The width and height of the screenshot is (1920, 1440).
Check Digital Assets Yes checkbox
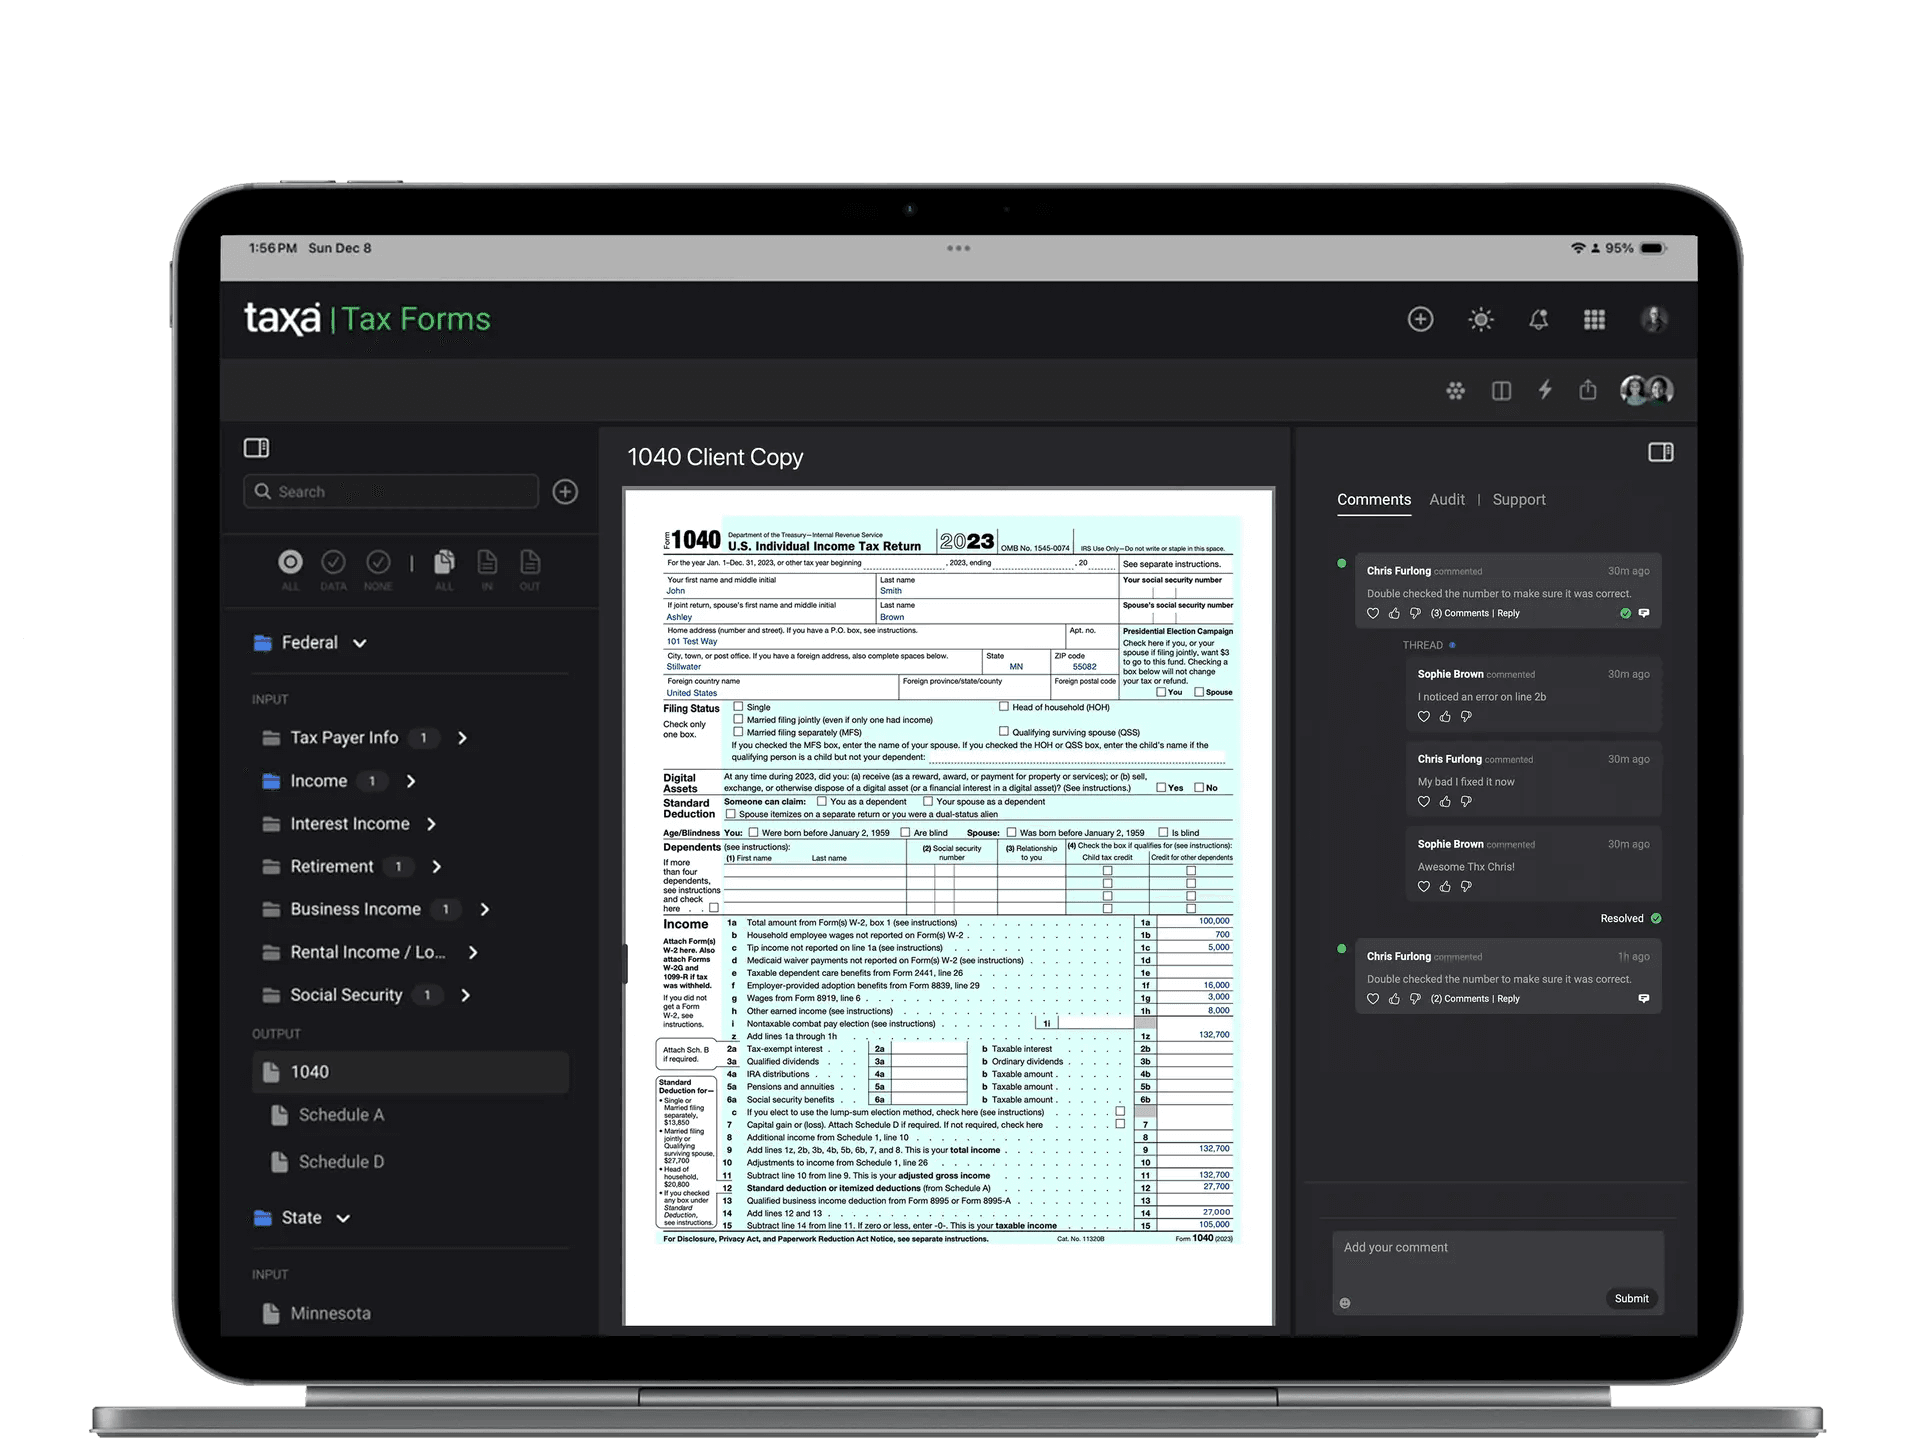[x=1161, y=787]
